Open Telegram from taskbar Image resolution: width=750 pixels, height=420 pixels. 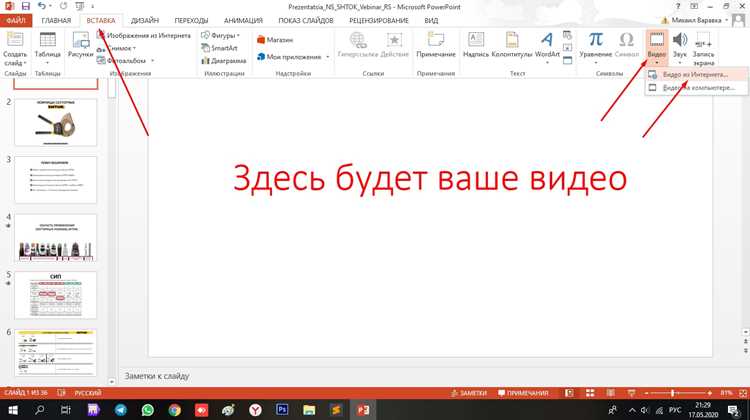(121, 410)
